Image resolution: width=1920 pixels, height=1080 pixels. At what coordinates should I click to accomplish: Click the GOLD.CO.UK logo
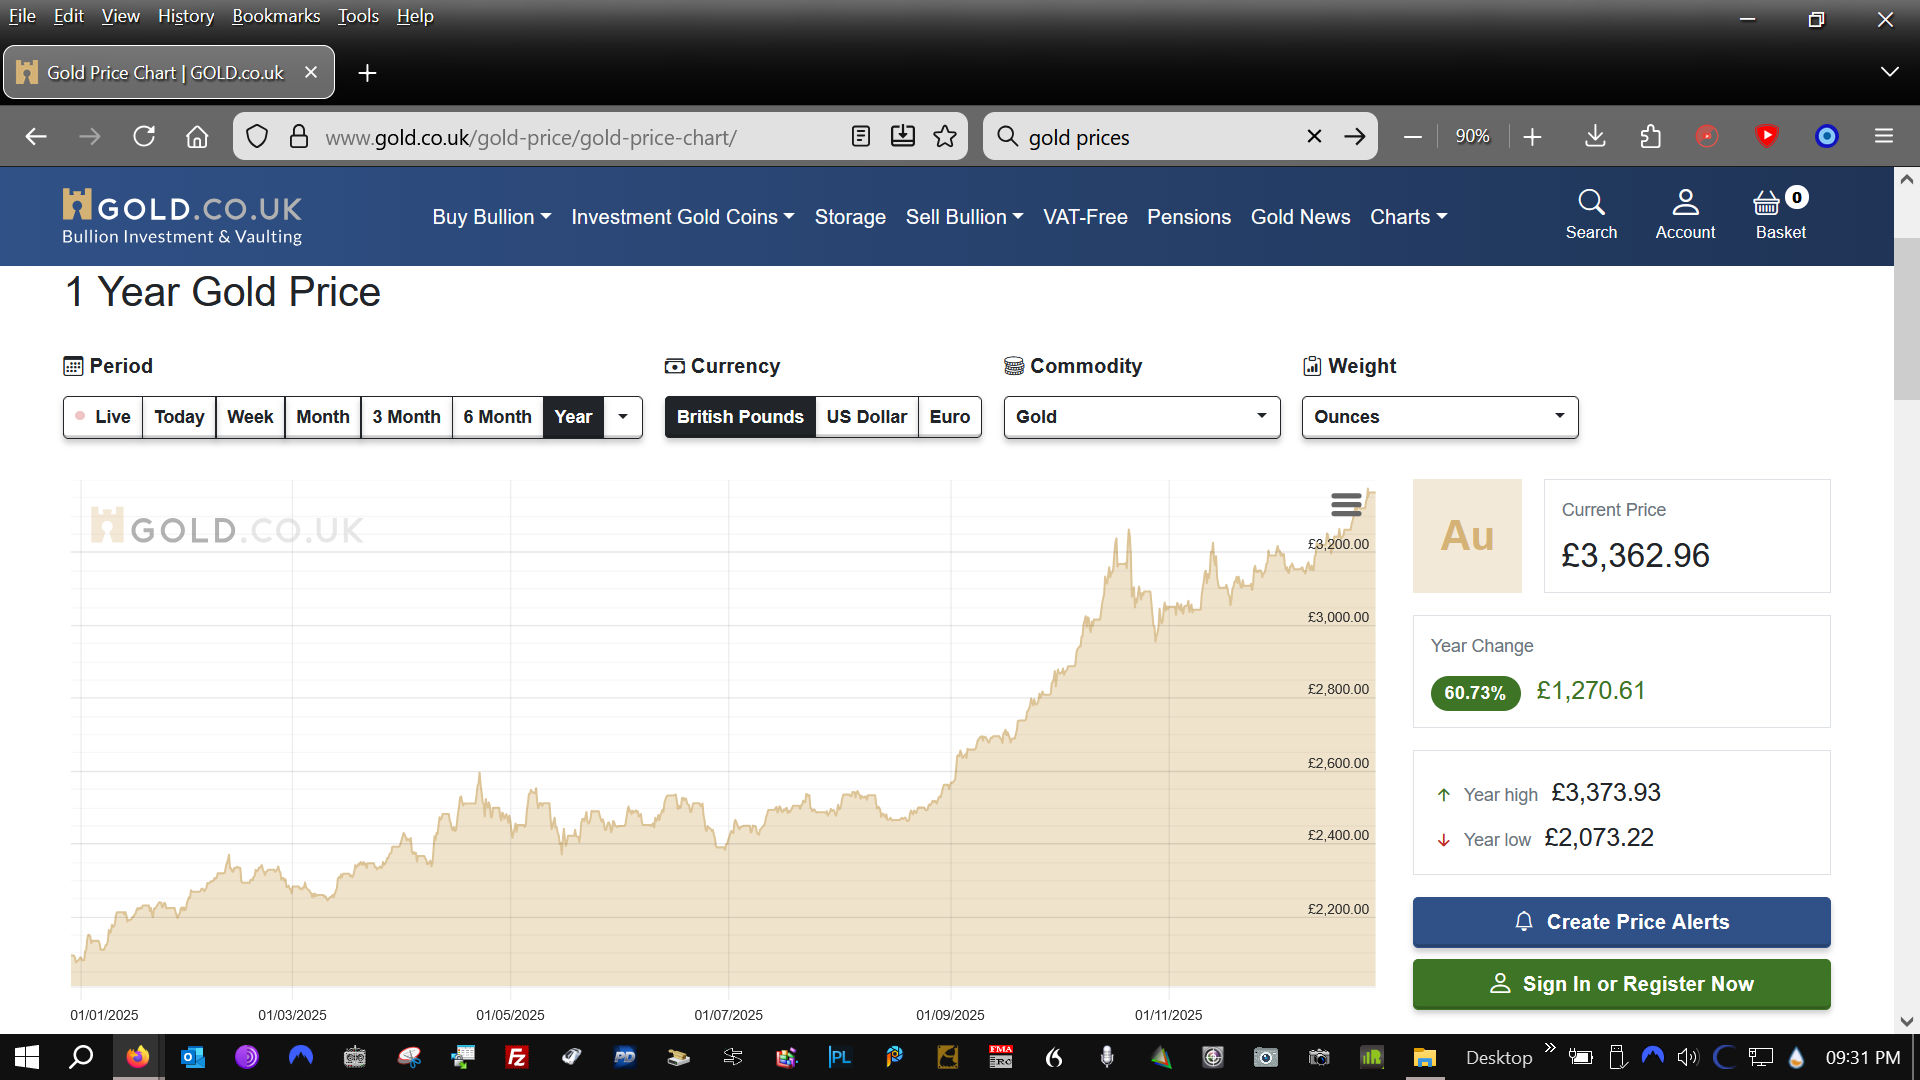pos(182,216)
